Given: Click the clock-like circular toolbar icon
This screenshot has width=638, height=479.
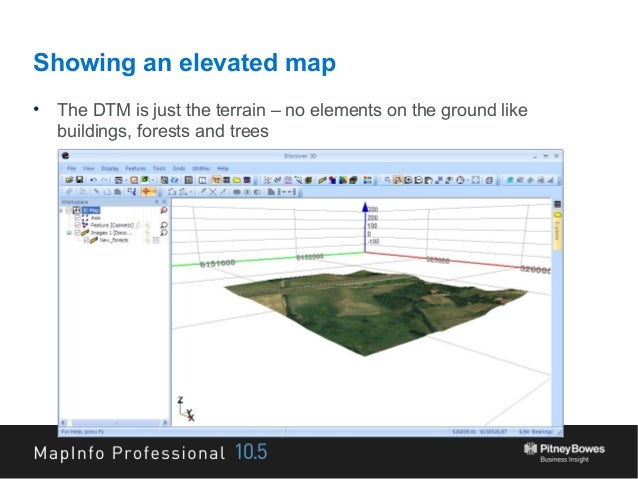Looking at the screenshot, I should click(x=460, y=180).
